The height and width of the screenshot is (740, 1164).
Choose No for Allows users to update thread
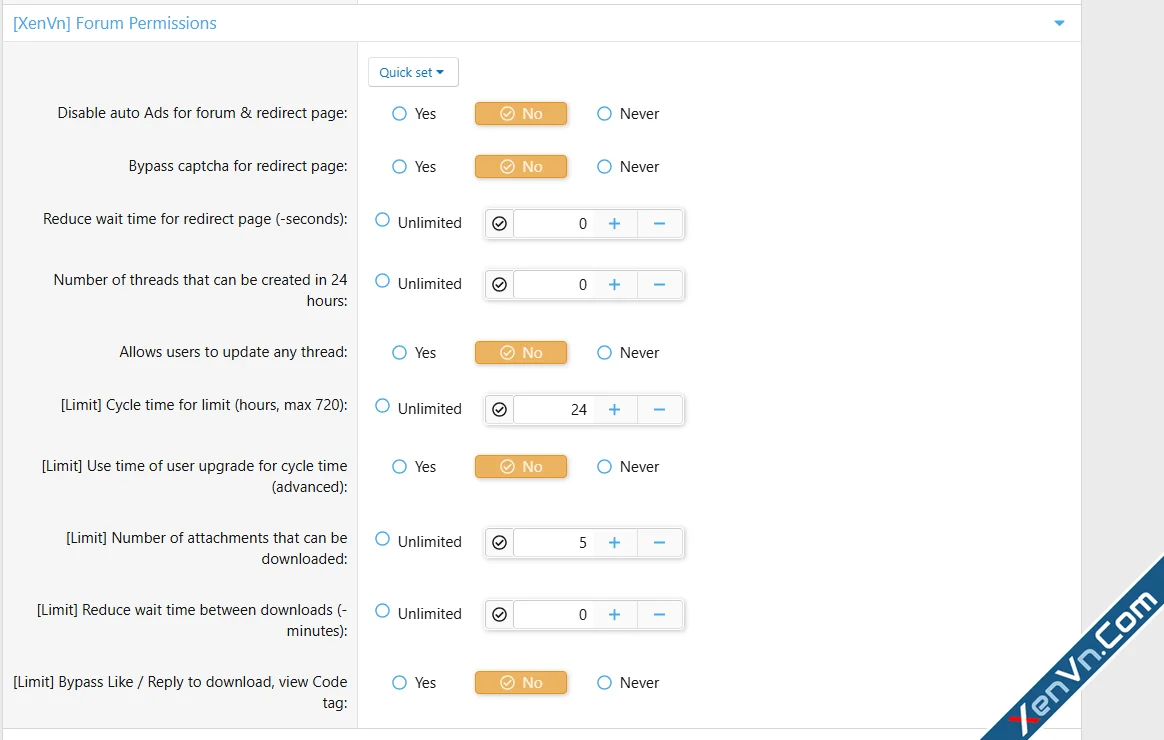tap(521, 353)
